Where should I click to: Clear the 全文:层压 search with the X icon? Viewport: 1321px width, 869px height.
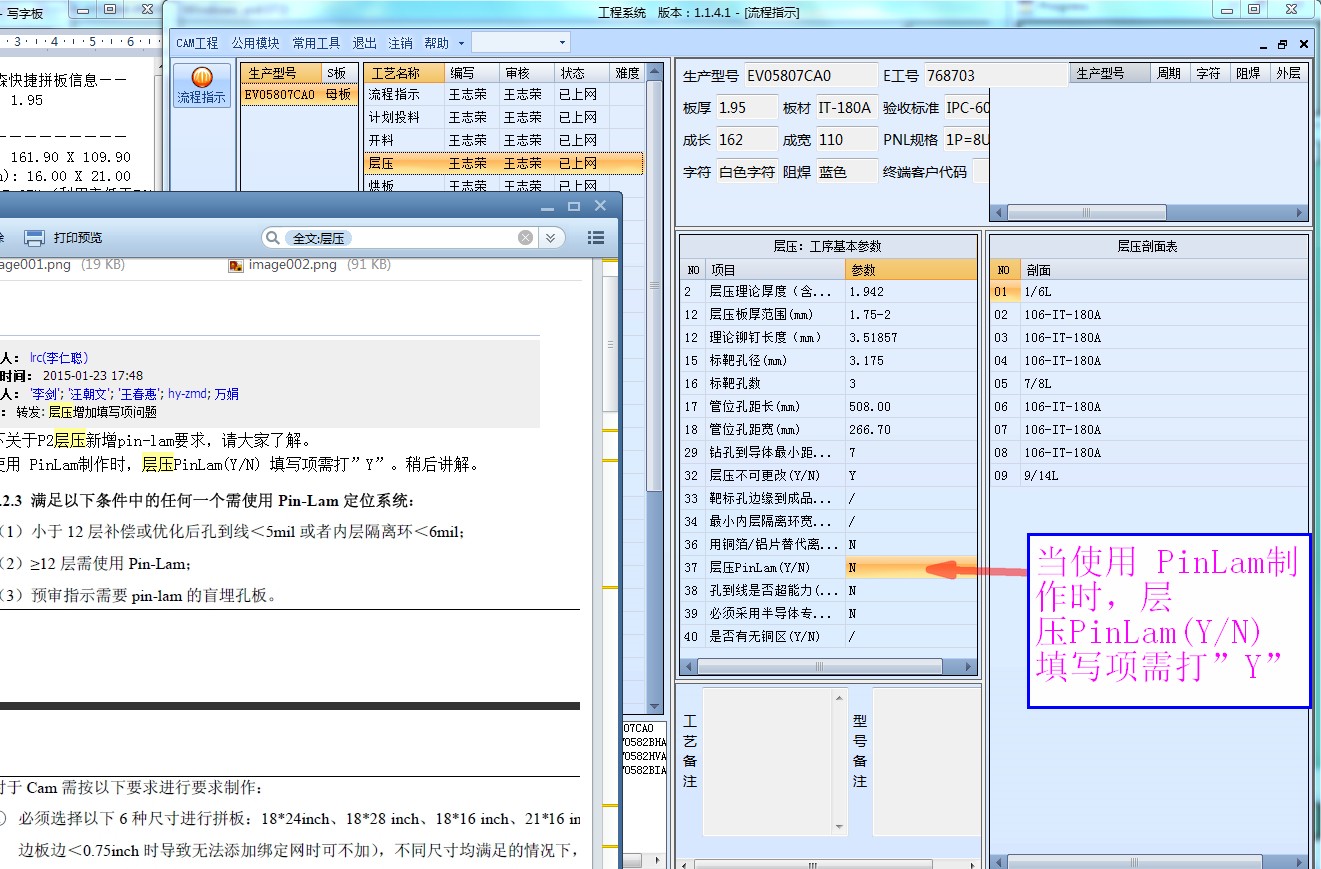coord(525,238)
